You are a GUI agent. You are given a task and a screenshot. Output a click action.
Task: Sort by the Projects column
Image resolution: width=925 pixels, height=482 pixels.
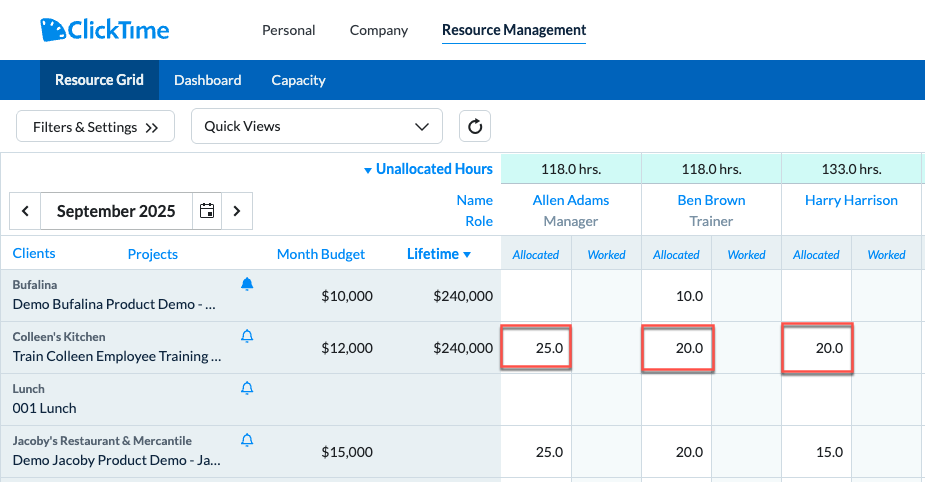tap(153, 254)
